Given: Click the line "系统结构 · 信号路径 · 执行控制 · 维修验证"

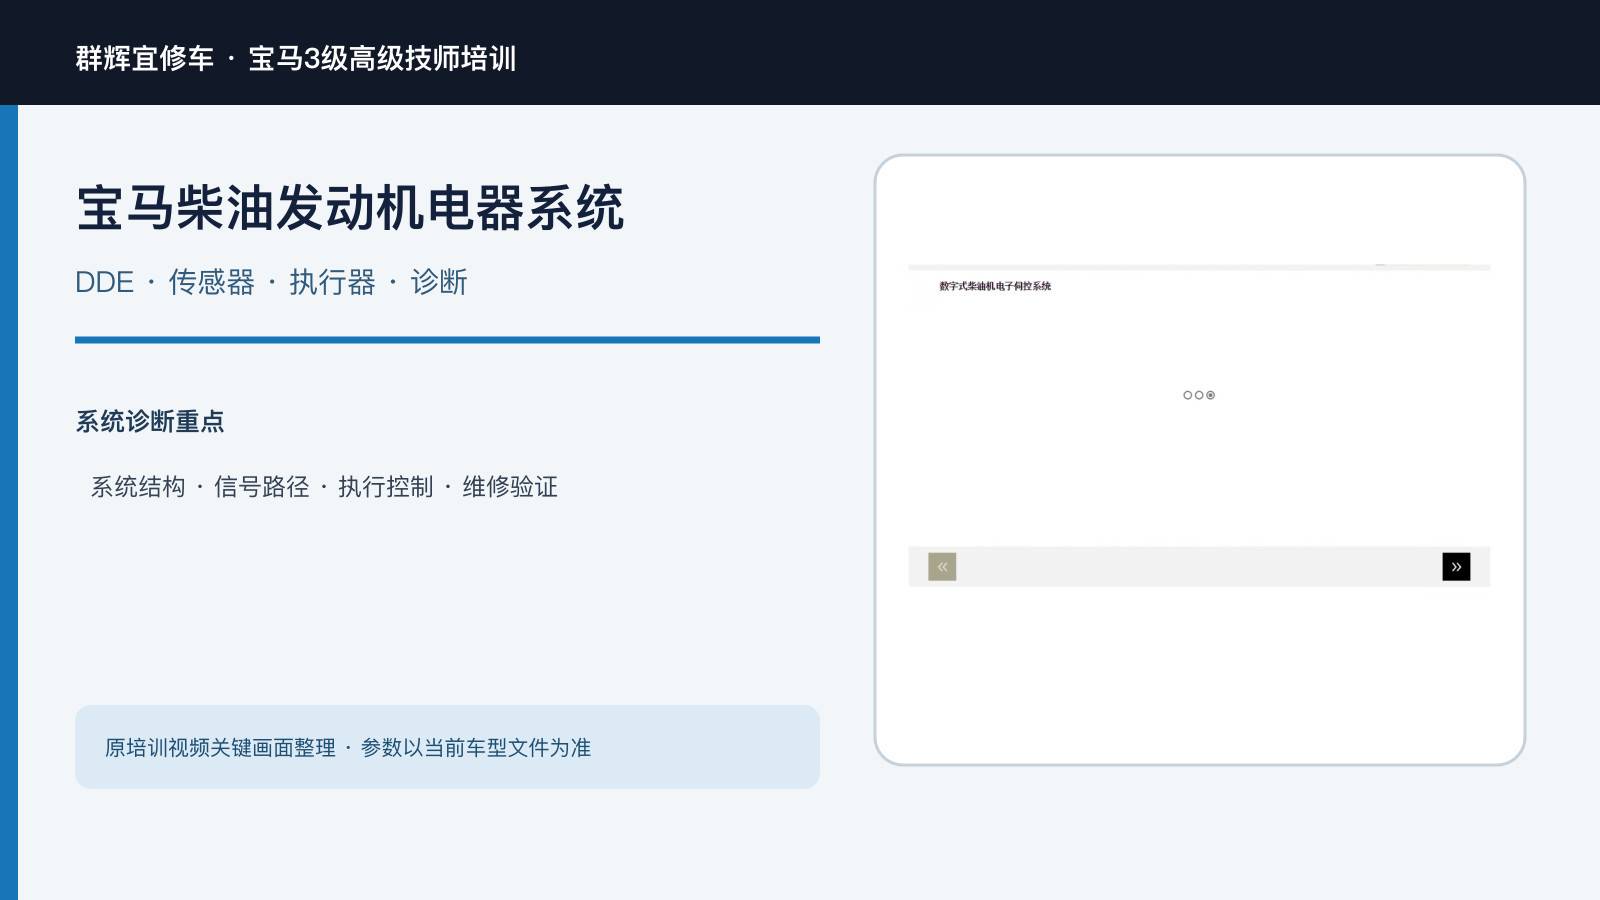Looking at the screenshot, I should tap(324, 487).
